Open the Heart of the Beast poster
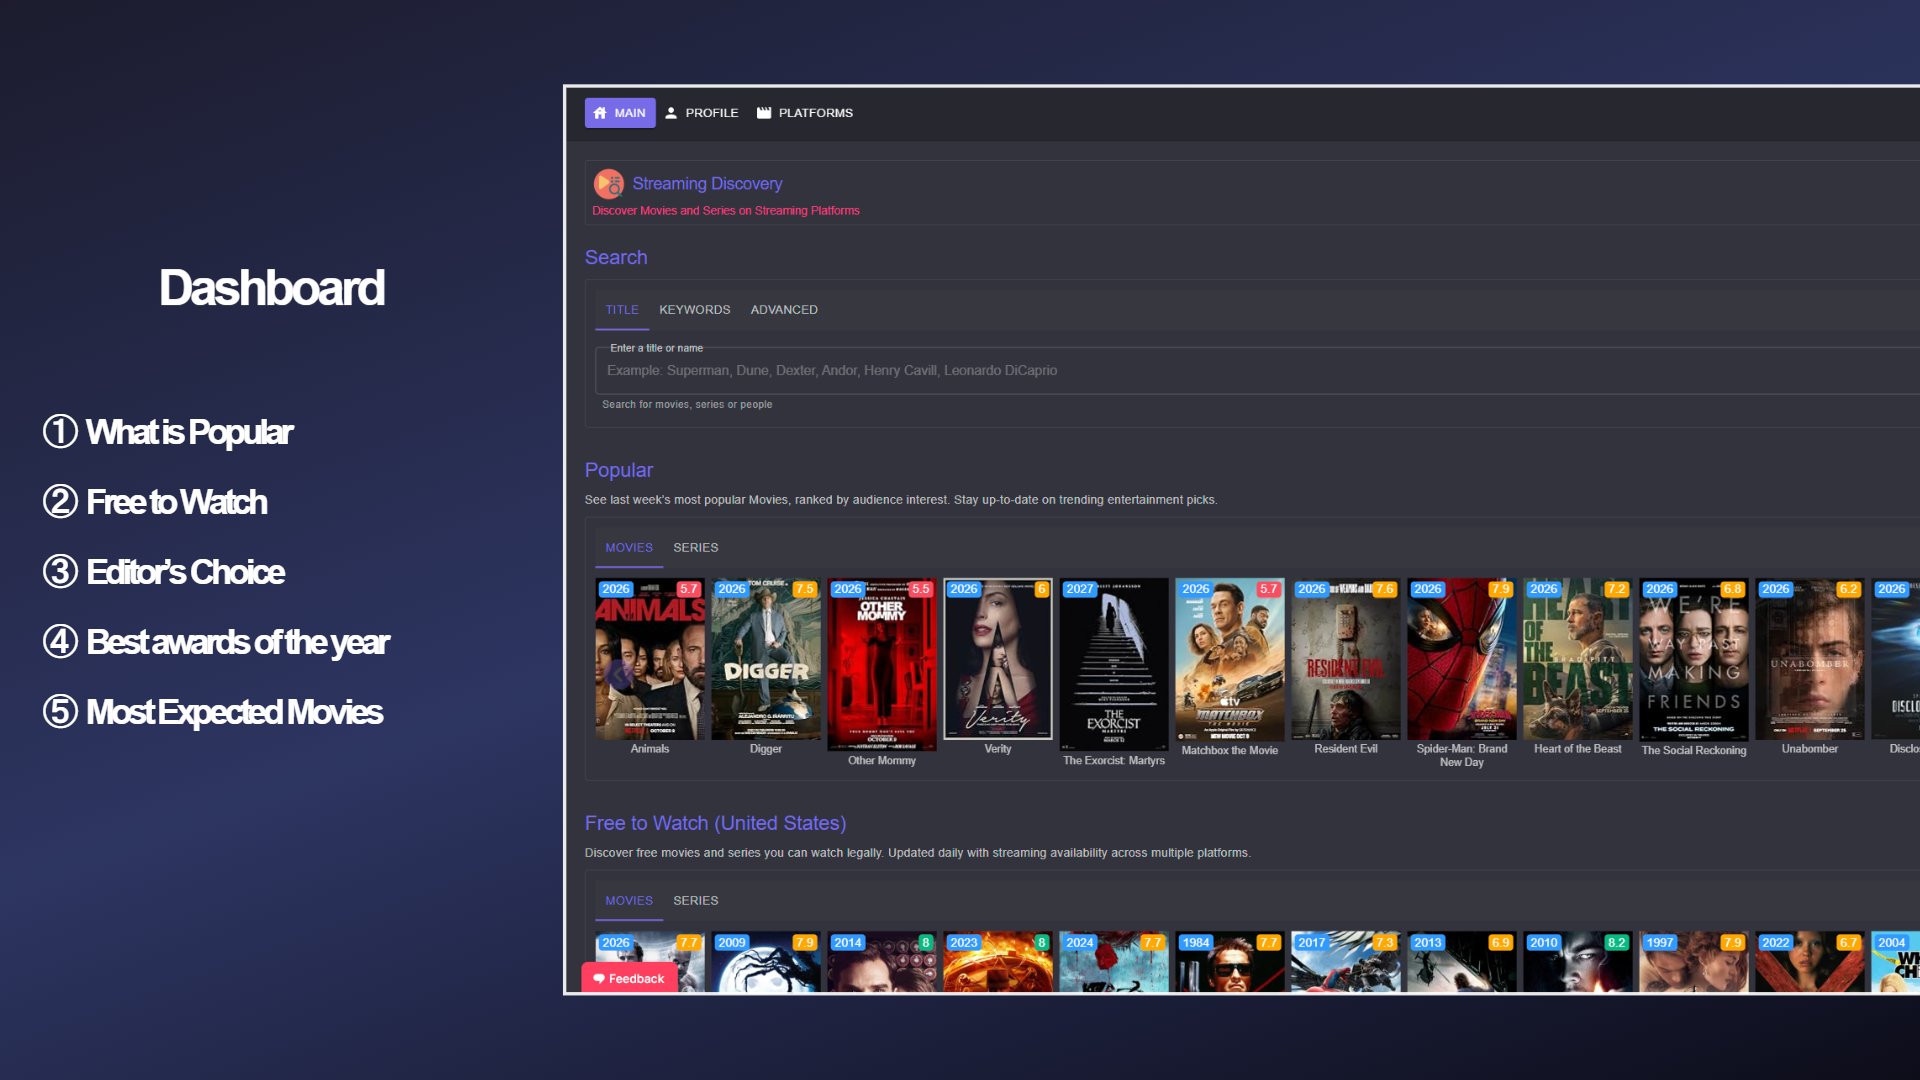This screenshot has width=1920, height=1080. tap(1578, 659)
